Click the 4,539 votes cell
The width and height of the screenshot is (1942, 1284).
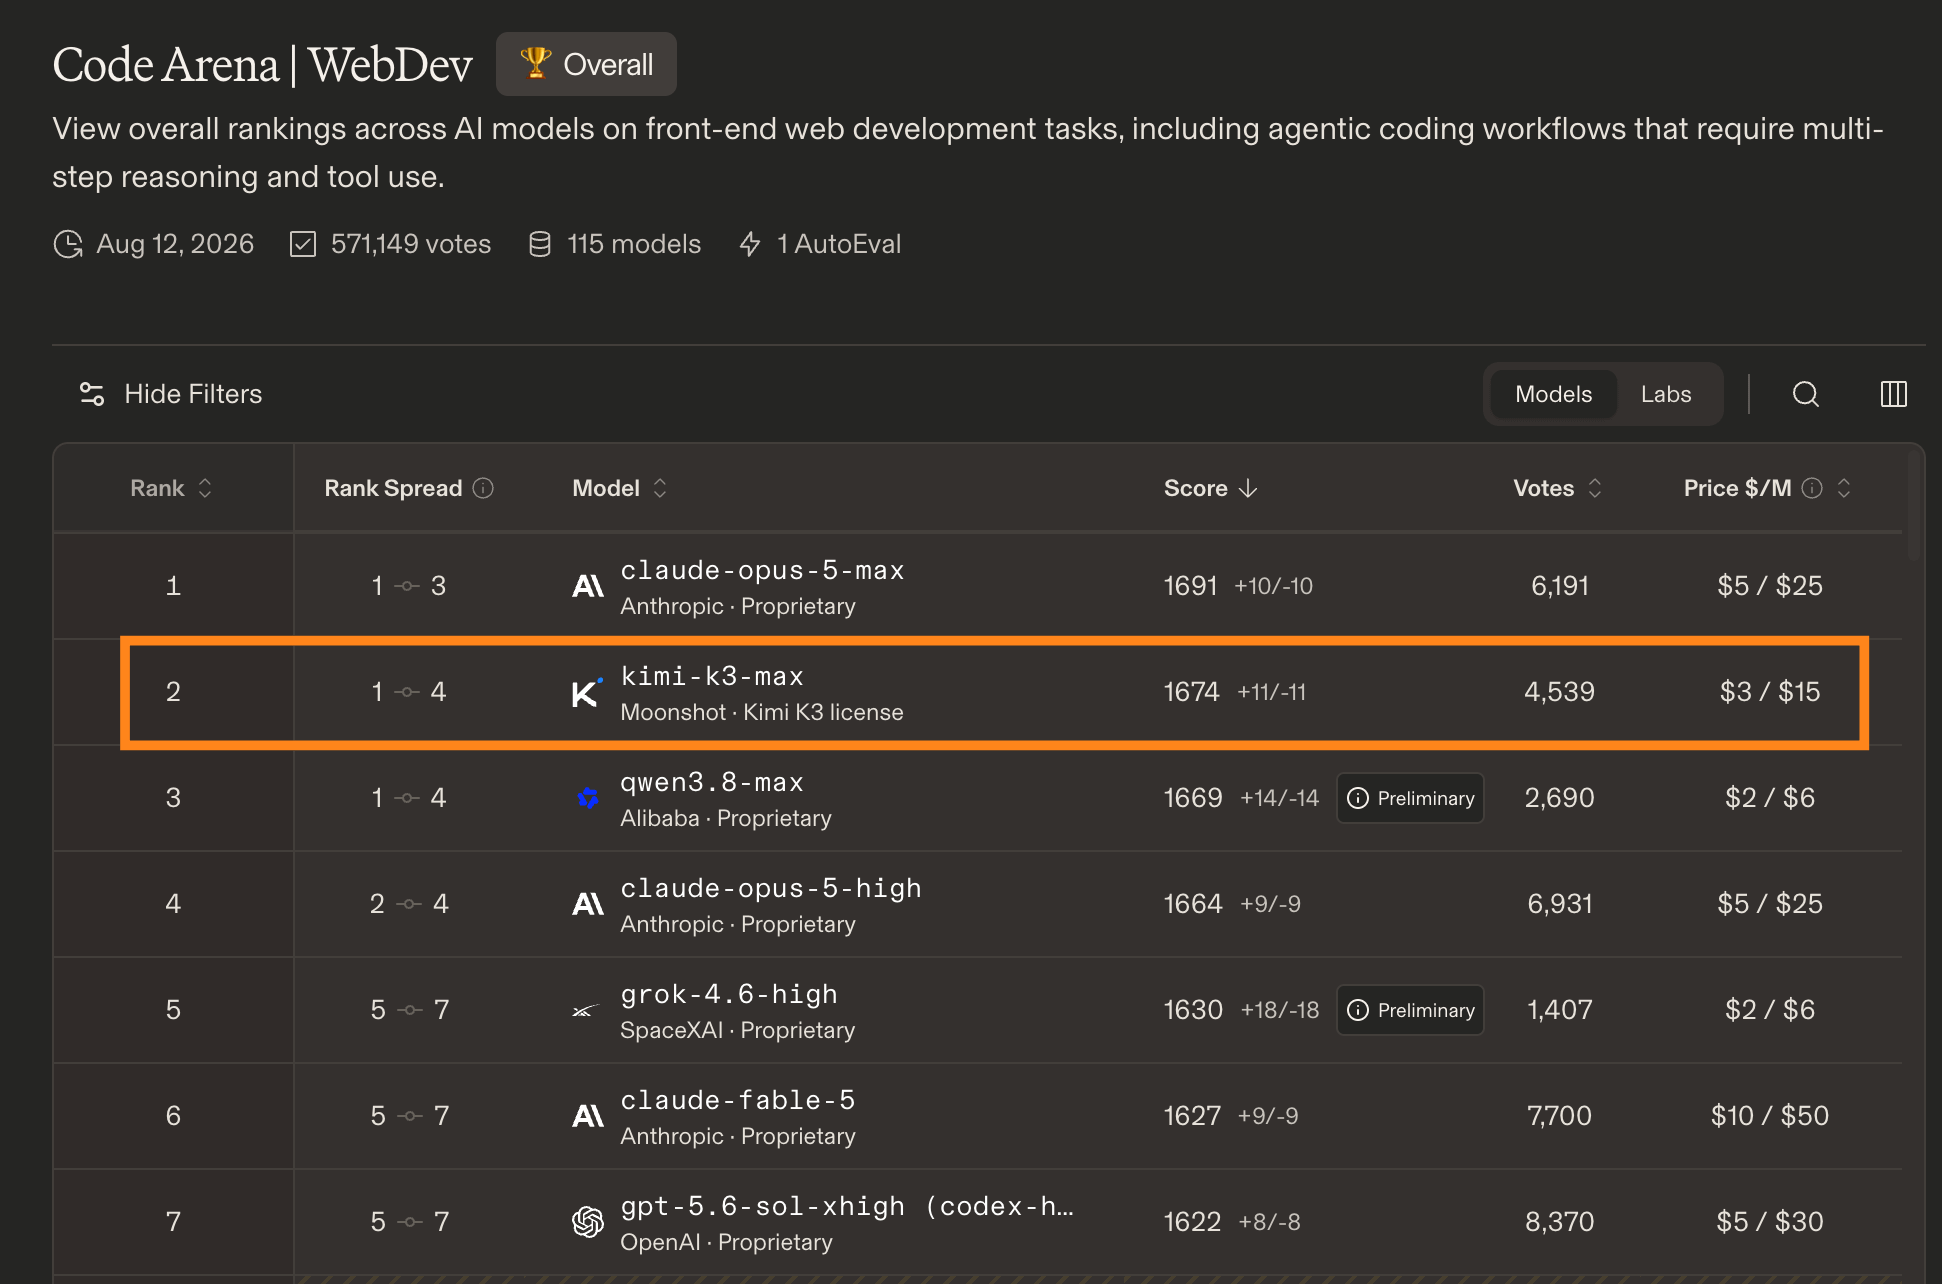pos(1559,692)
